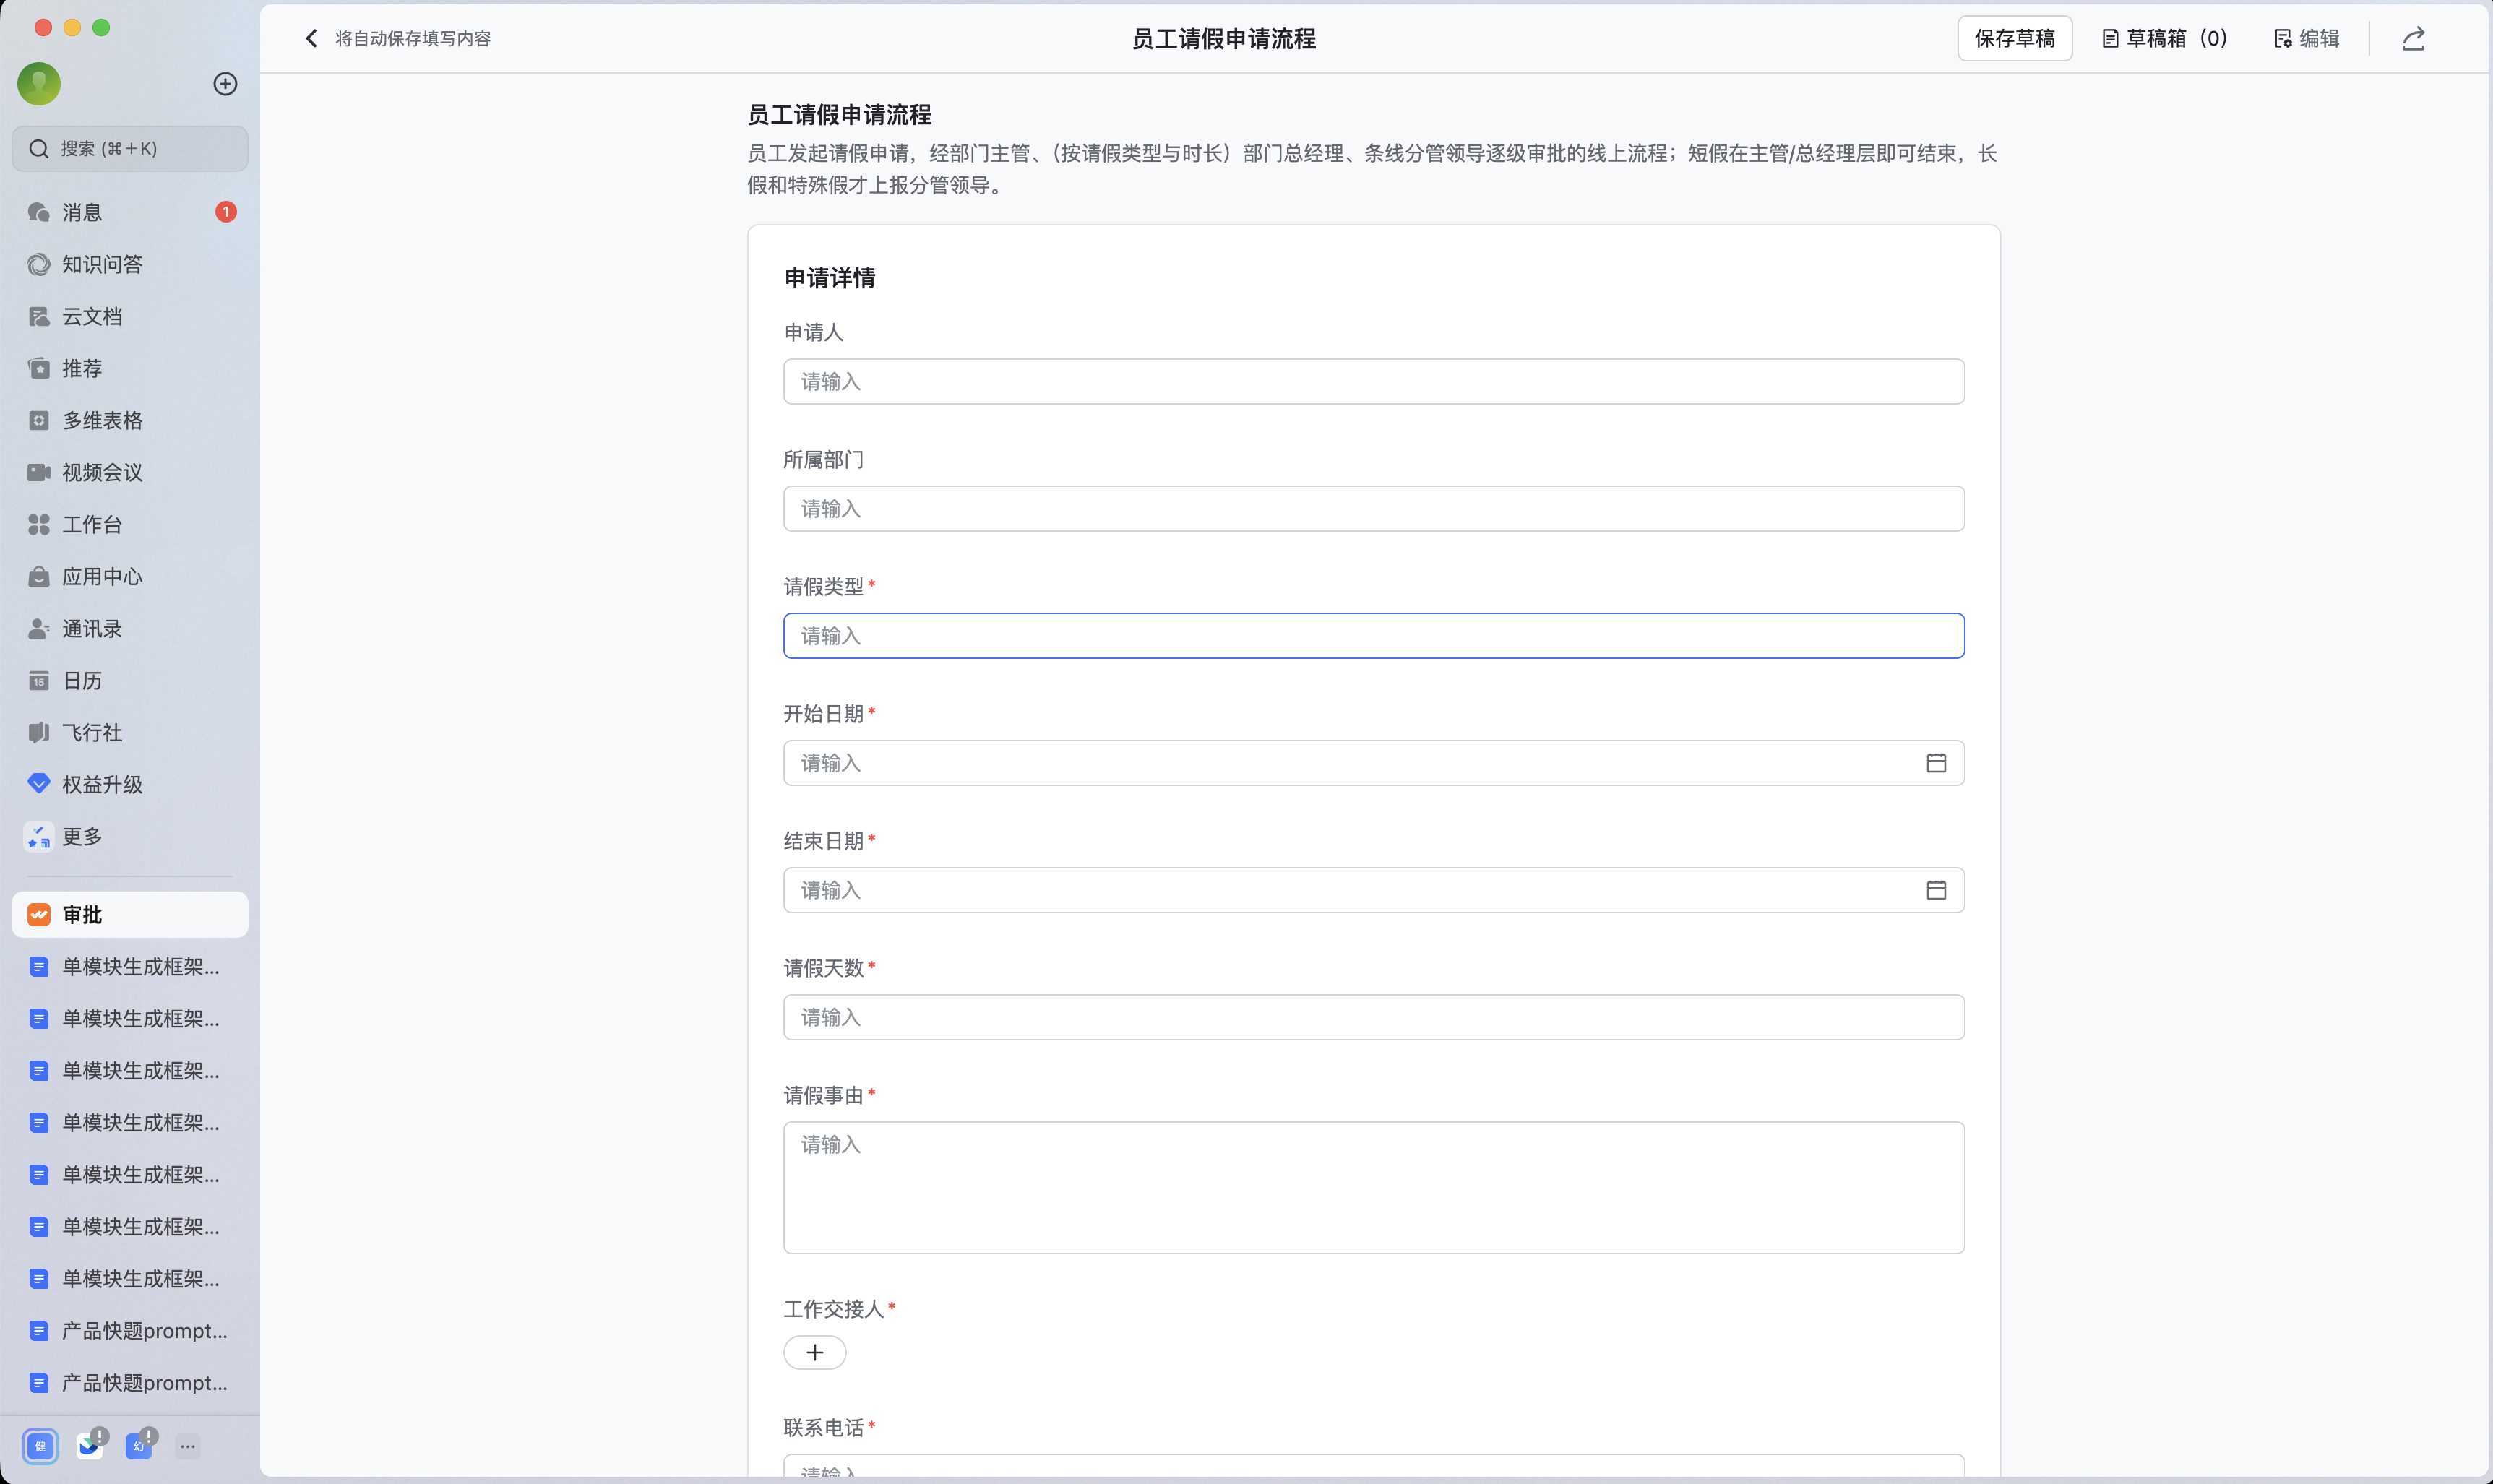Open 权益升级 in the sidebar

(130, 784)
